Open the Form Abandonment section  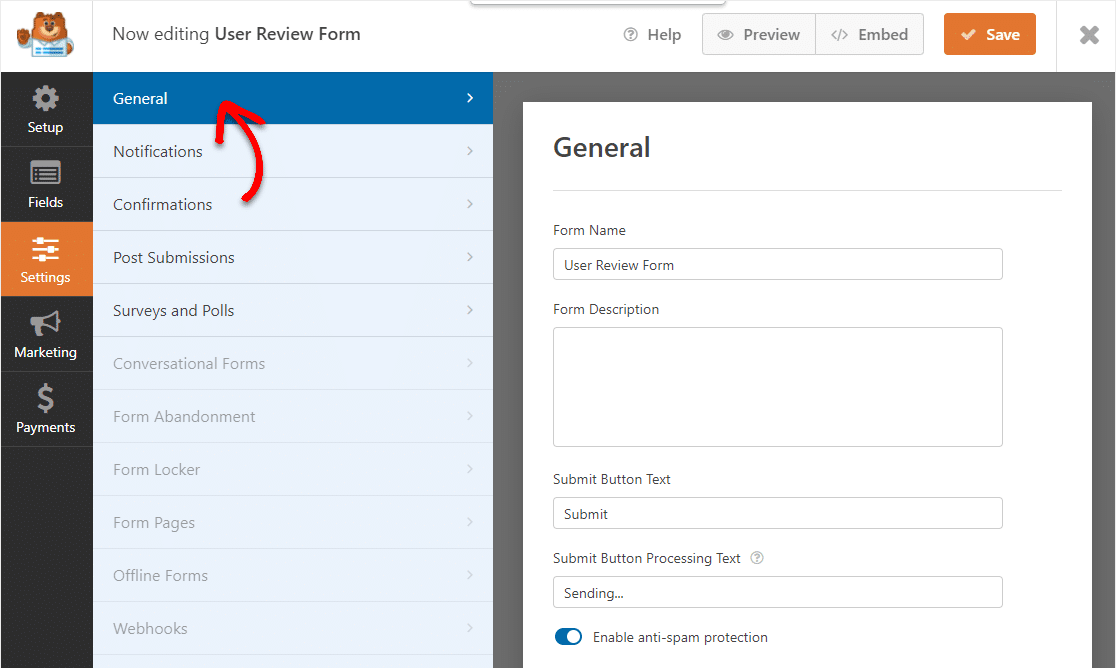(x=293, y=416)
